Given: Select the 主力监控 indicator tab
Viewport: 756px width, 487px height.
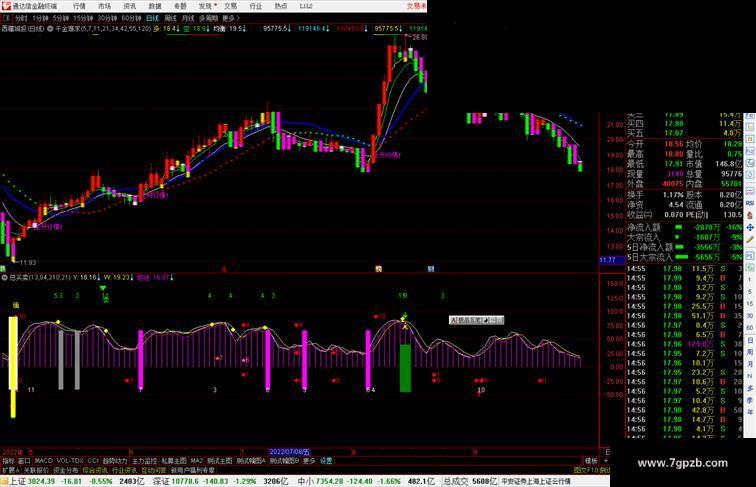Looking at the screenshot, I should 144,461.
